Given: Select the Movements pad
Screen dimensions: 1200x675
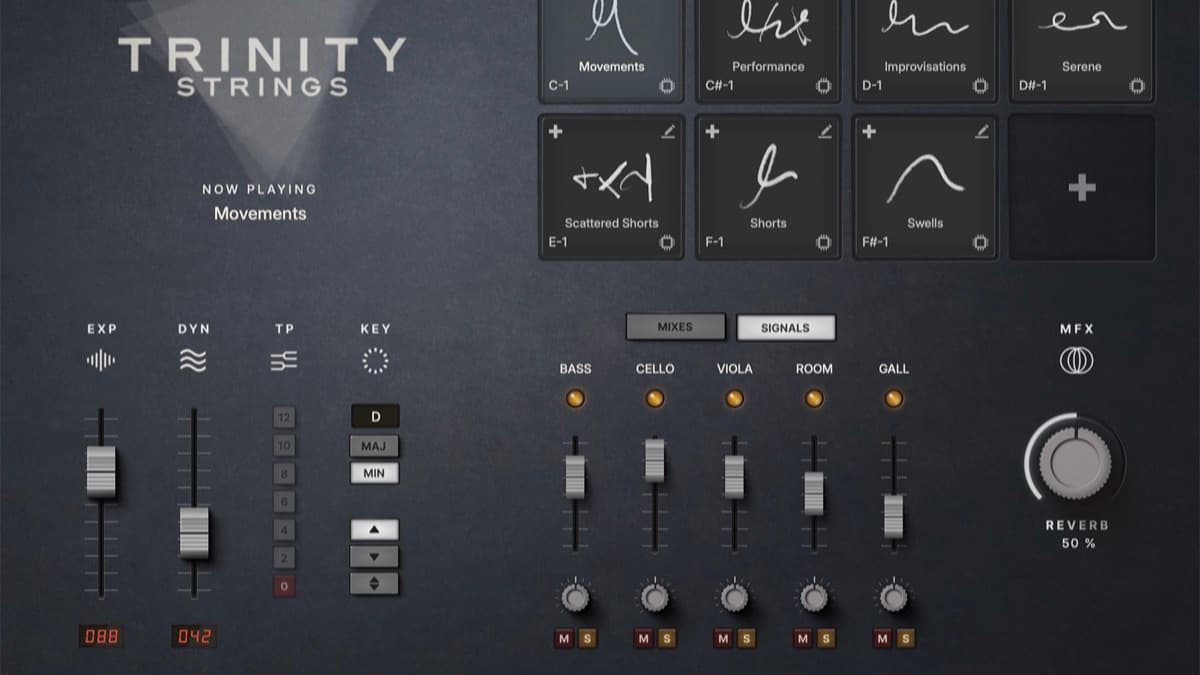Looking at the screenshot, I should (x=611, y=49).
